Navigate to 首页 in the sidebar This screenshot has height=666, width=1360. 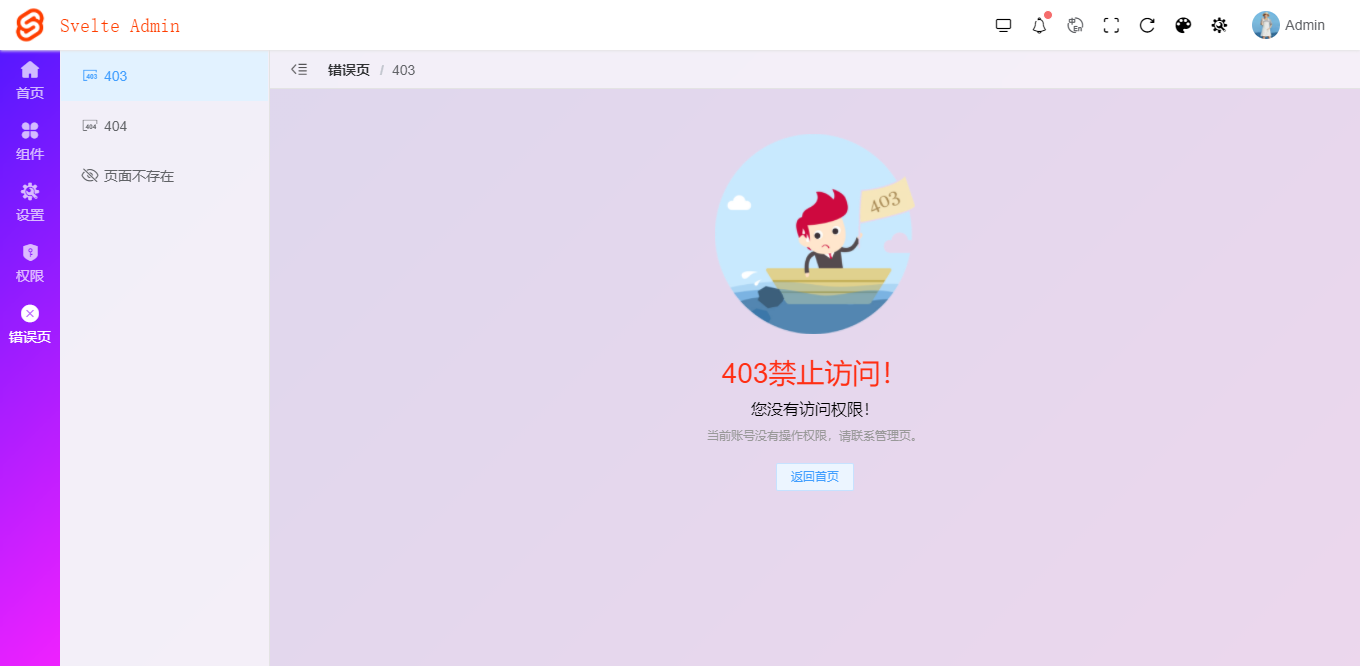(x=29, y=80)
